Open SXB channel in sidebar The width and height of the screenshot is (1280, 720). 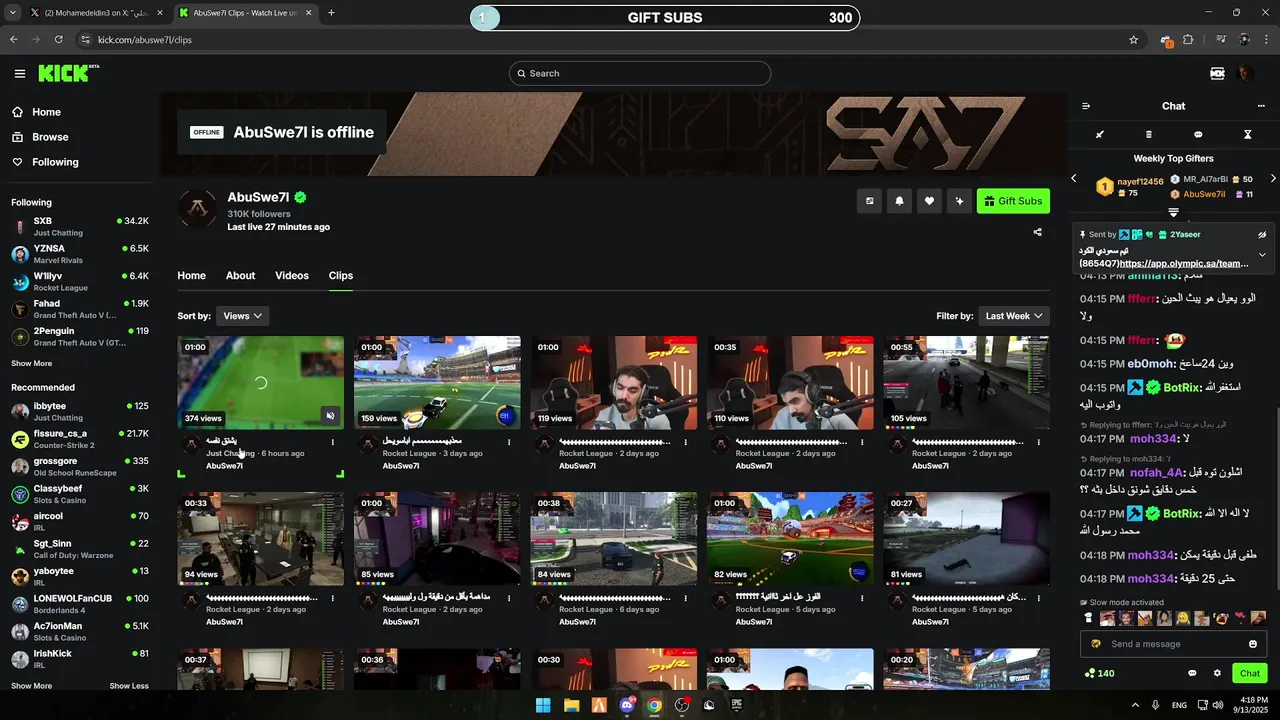pyautogui.click(x=80, y=226)
